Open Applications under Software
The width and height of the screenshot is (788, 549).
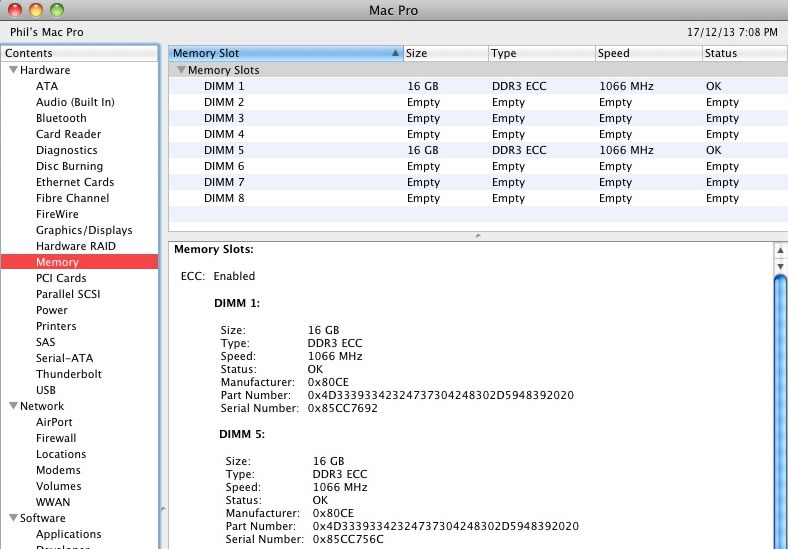(68, 534)
